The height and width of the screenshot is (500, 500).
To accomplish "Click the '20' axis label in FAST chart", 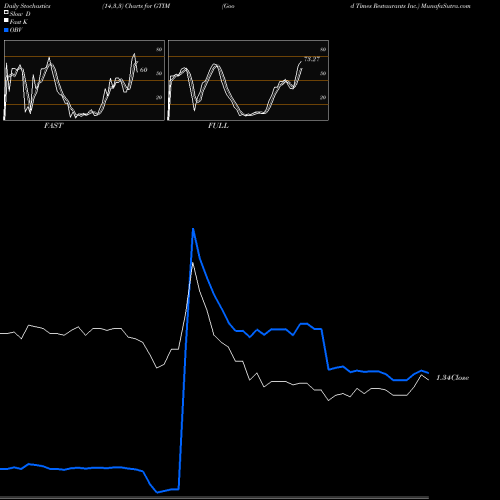I will [x=159, y=97].
